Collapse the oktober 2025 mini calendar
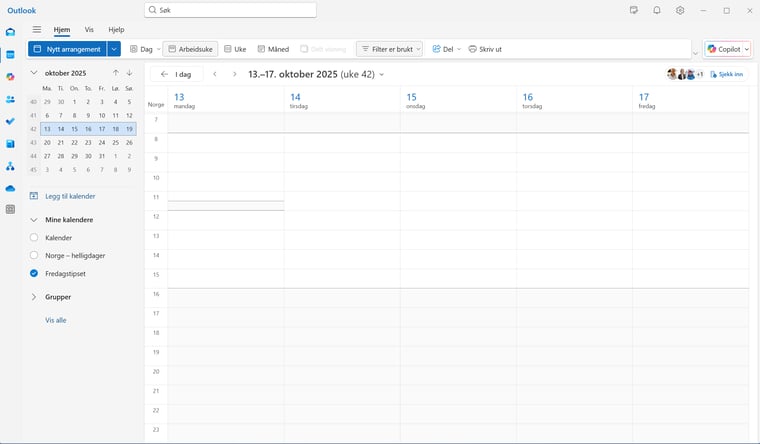 click(34, 73)
